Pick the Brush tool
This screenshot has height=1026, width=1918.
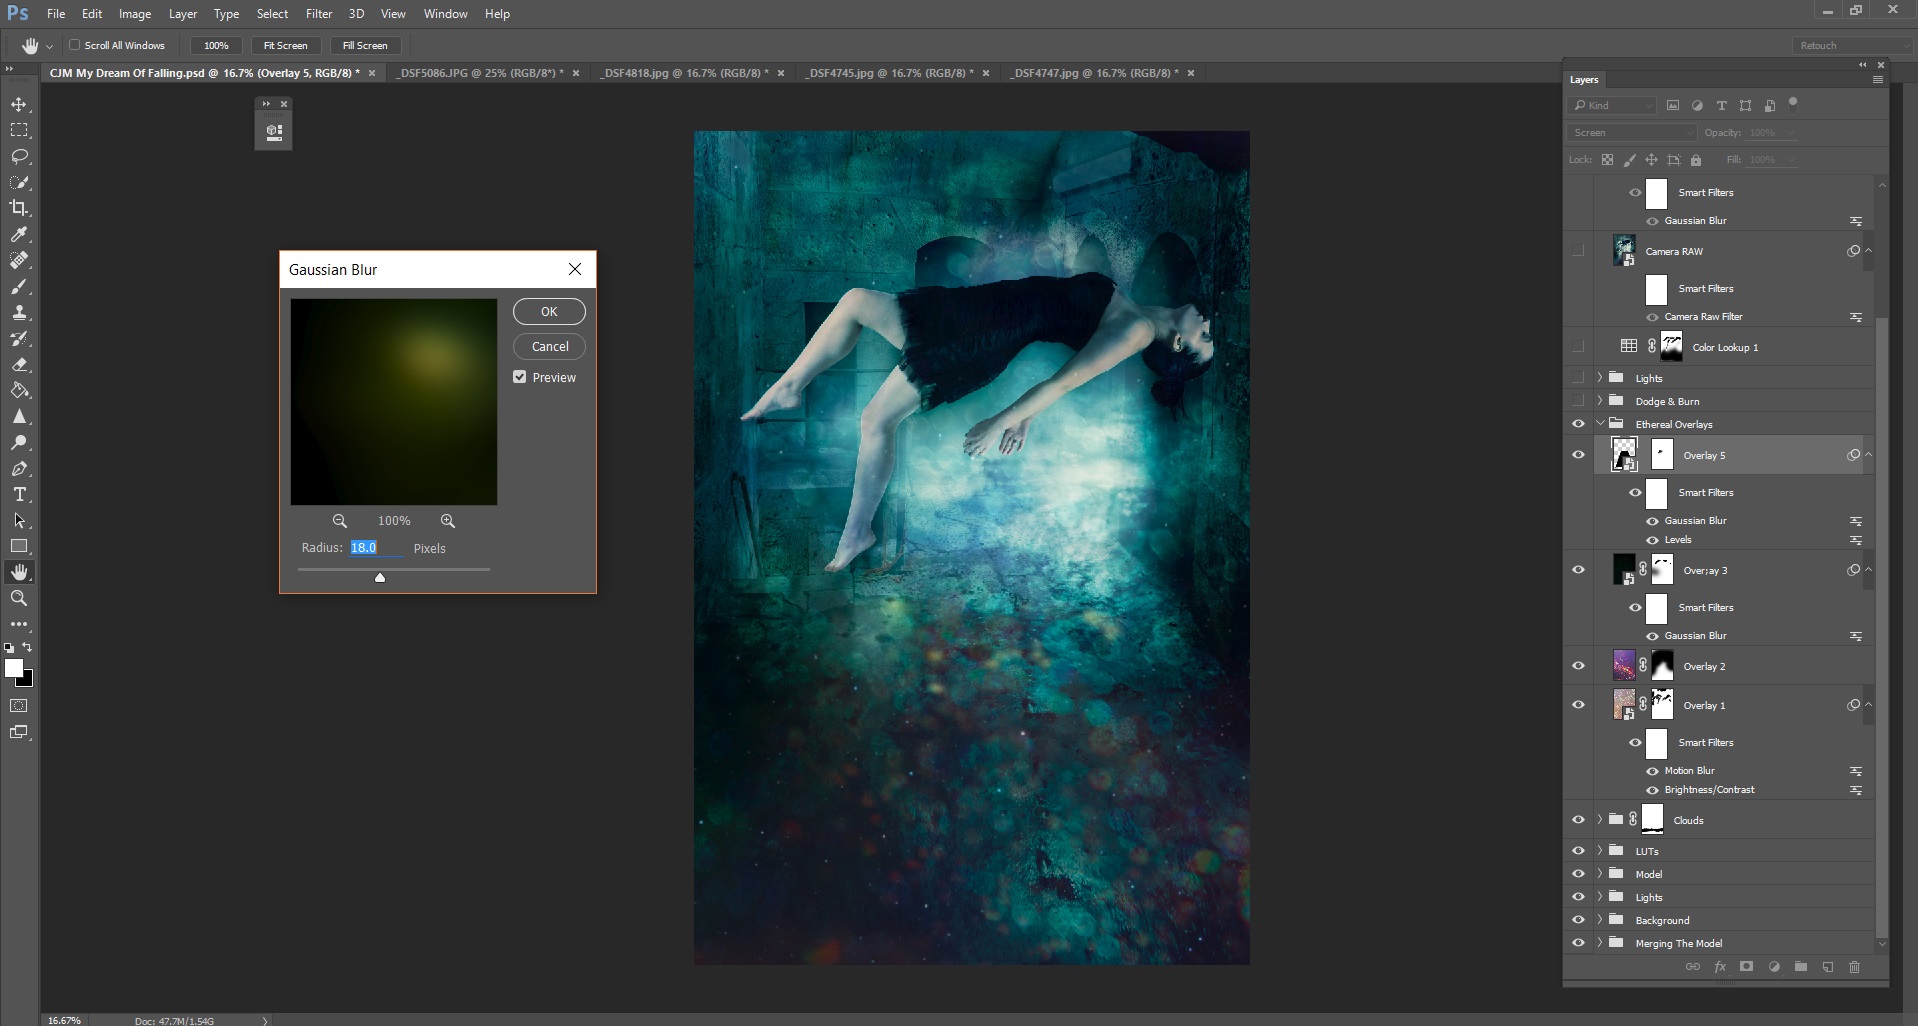coord(20,287)
